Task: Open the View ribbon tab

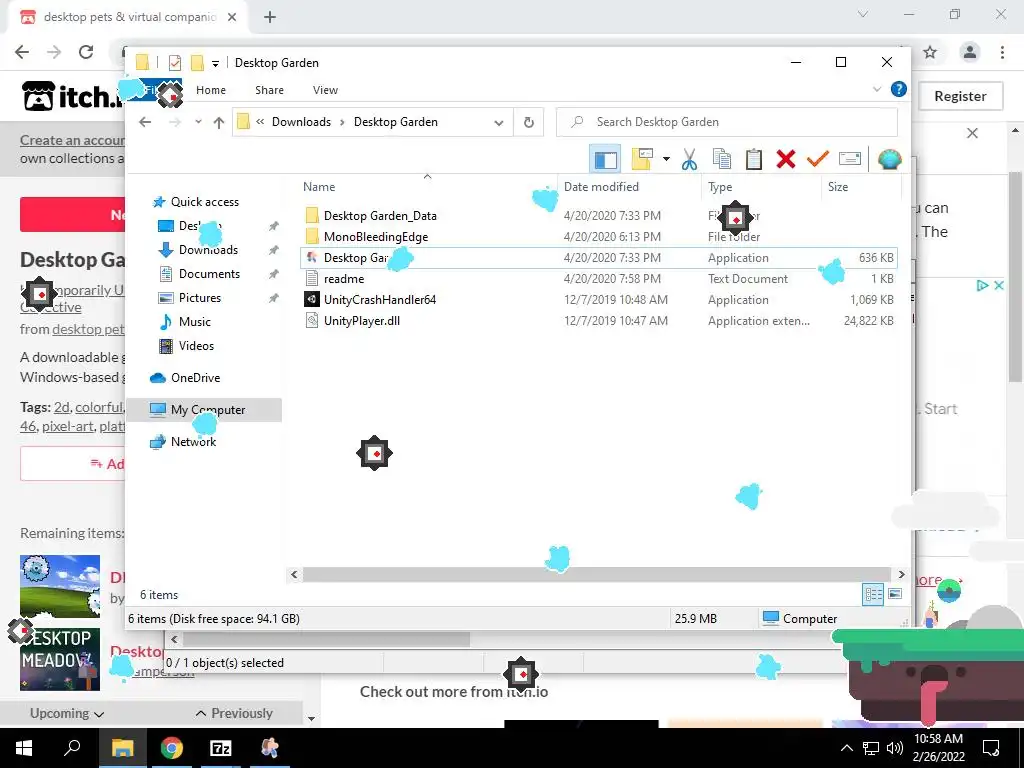Action: 325,90
